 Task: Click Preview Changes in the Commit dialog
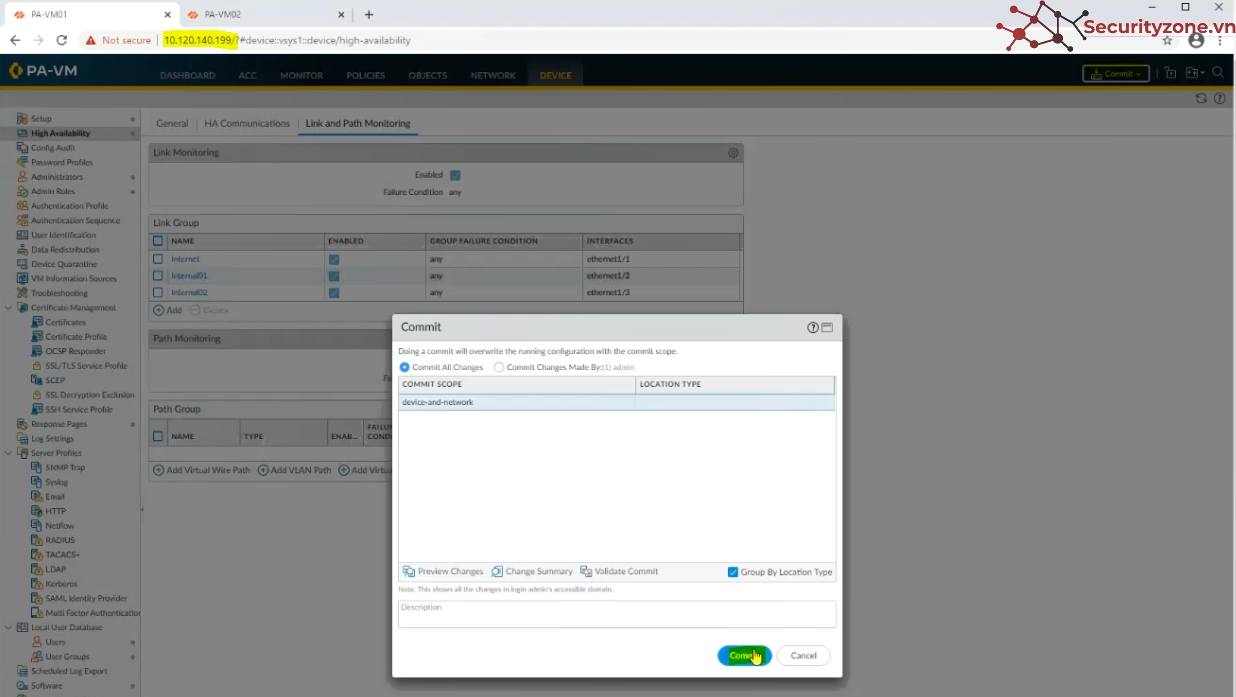pyautogui.click(x=443, y=572)
